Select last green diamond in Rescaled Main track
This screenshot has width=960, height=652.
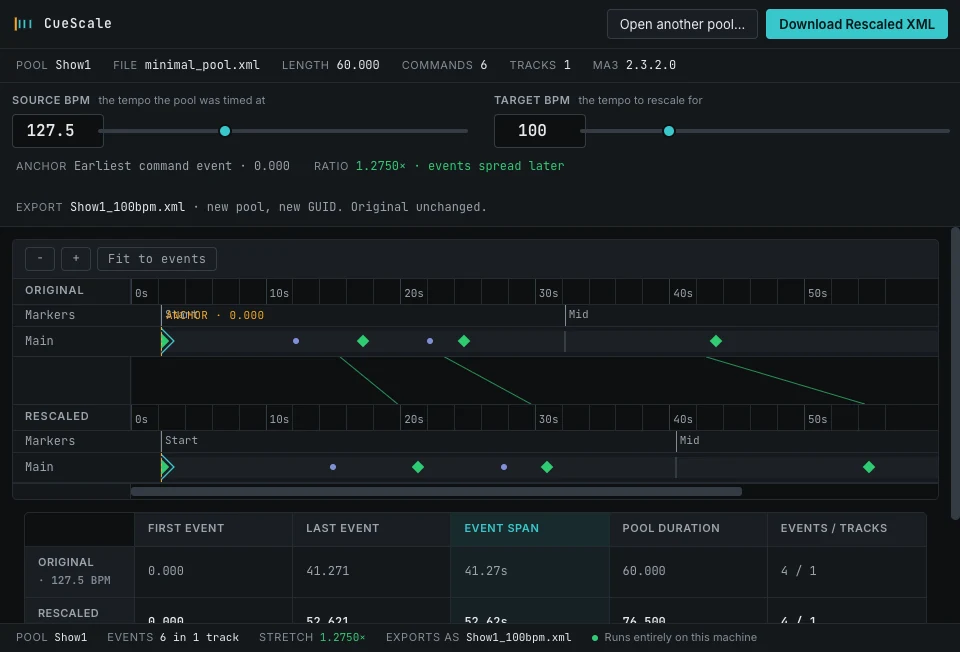pyautogui.click(x=869, y=467)
